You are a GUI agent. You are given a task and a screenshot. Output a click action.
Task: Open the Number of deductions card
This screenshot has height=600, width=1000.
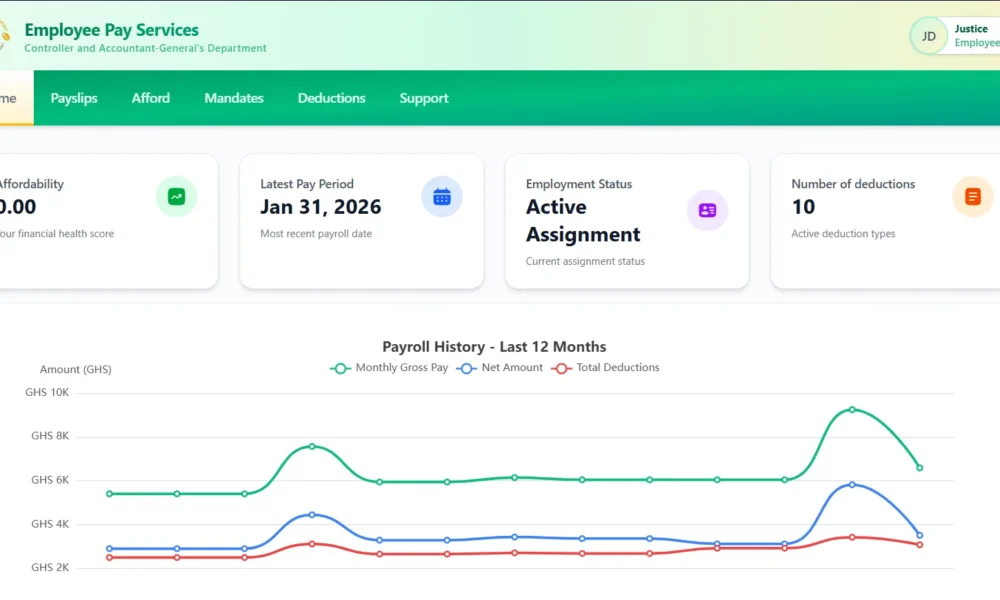(870, 221)
